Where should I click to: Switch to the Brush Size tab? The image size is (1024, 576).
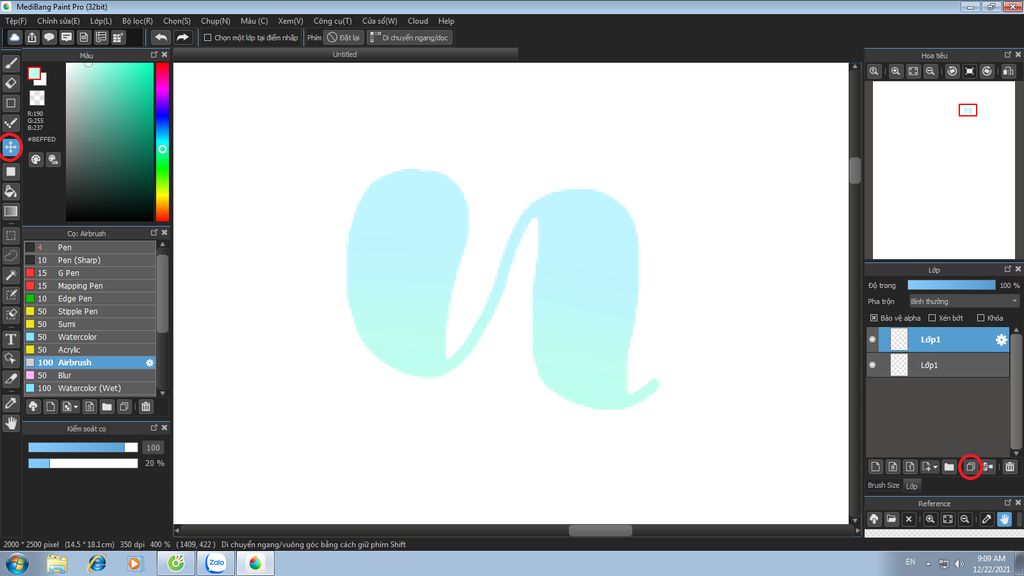pos(883,485)
